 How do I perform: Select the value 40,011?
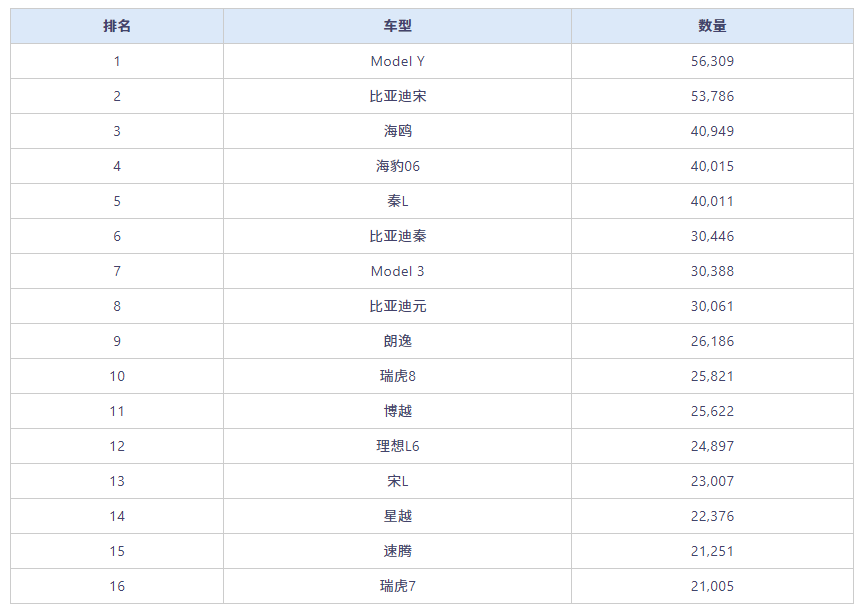(712, 201)
